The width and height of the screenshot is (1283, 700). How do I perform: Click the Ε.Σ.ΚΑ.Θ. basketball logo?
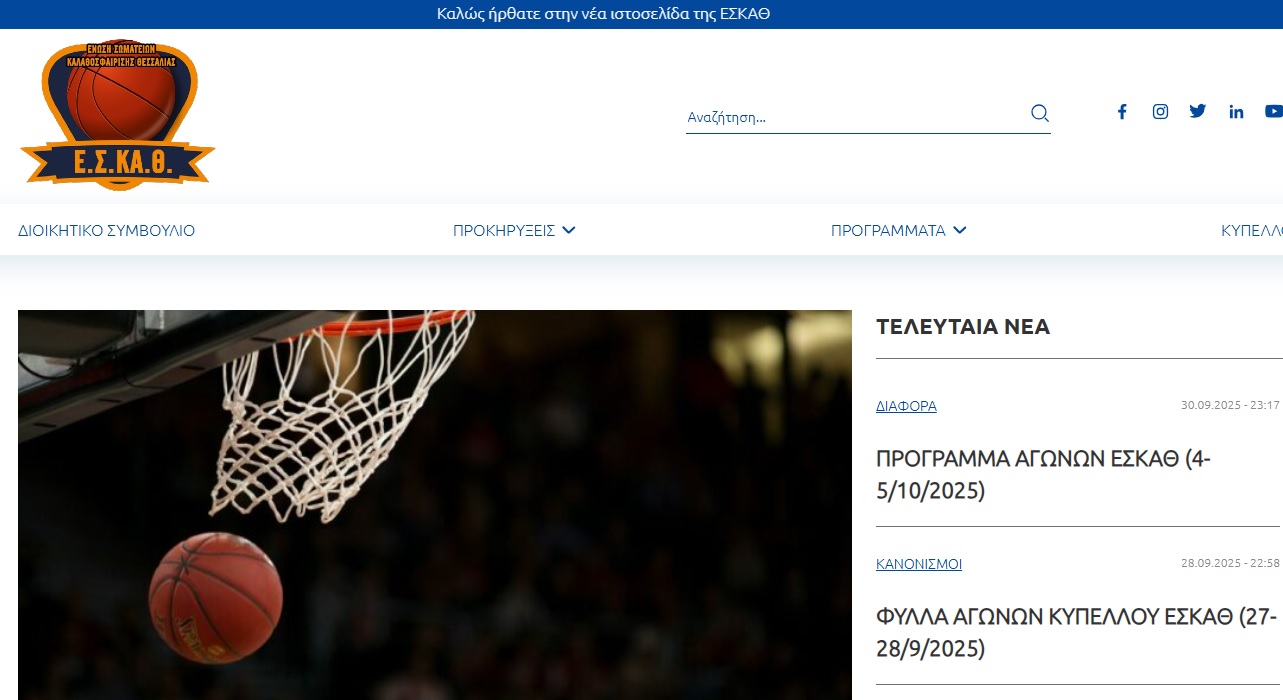pos(118,113)
